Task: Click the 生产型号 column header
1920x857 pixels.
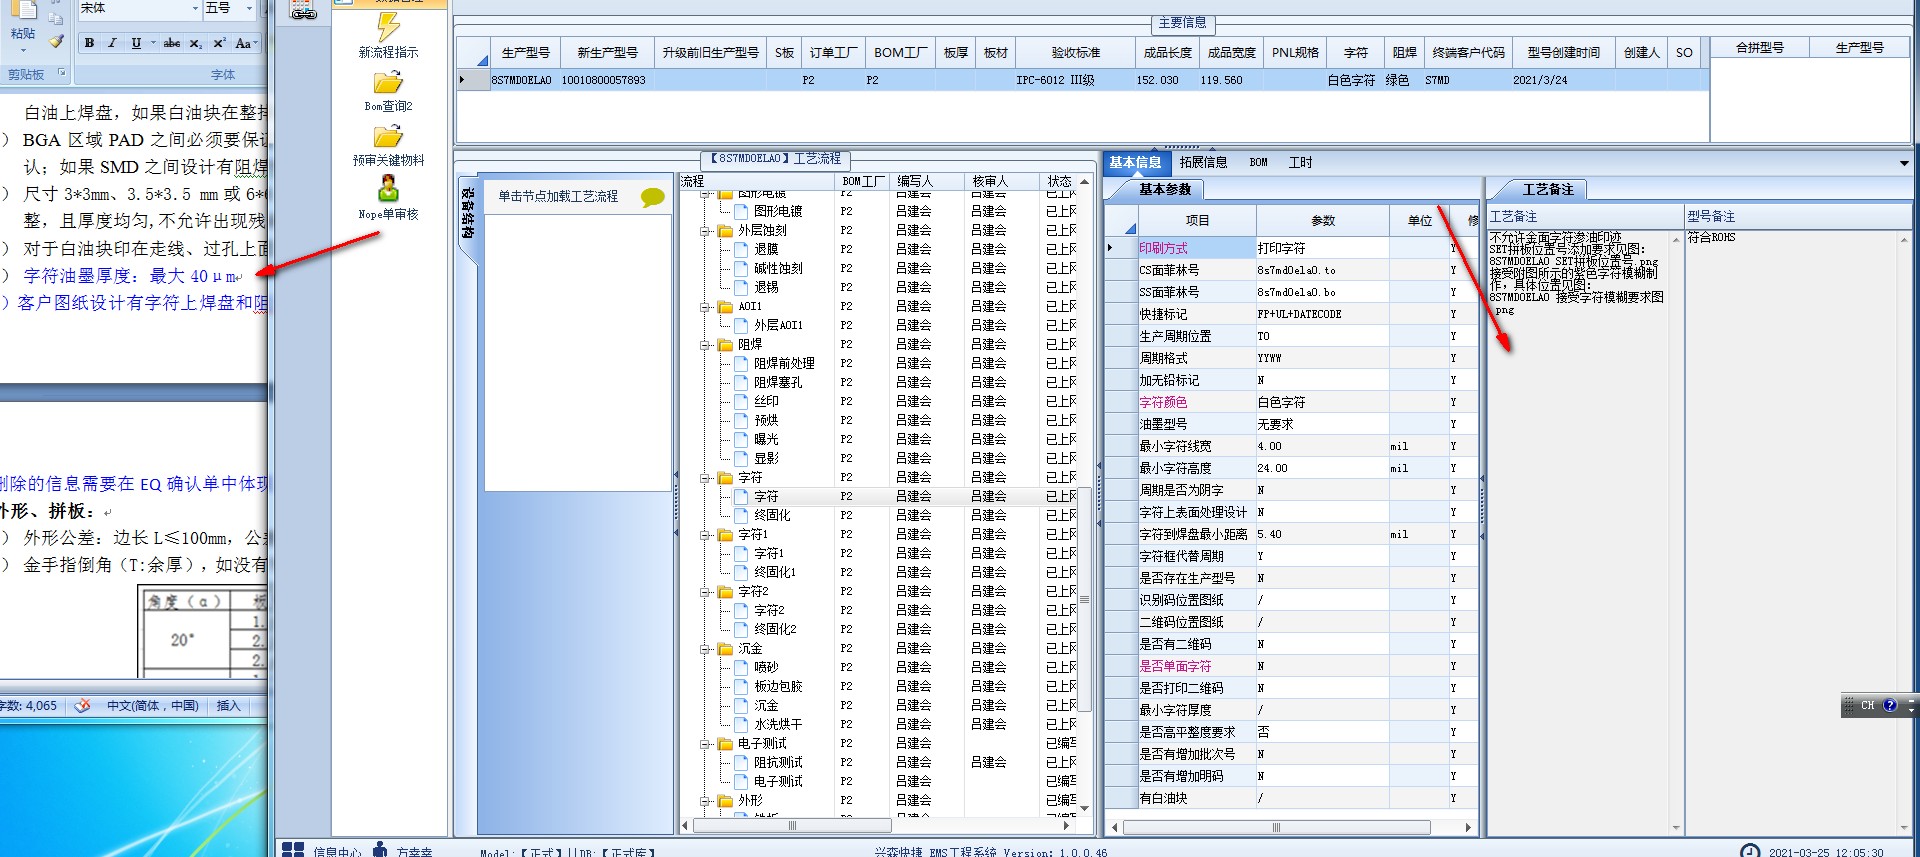Action: click(x=525, y=53)
